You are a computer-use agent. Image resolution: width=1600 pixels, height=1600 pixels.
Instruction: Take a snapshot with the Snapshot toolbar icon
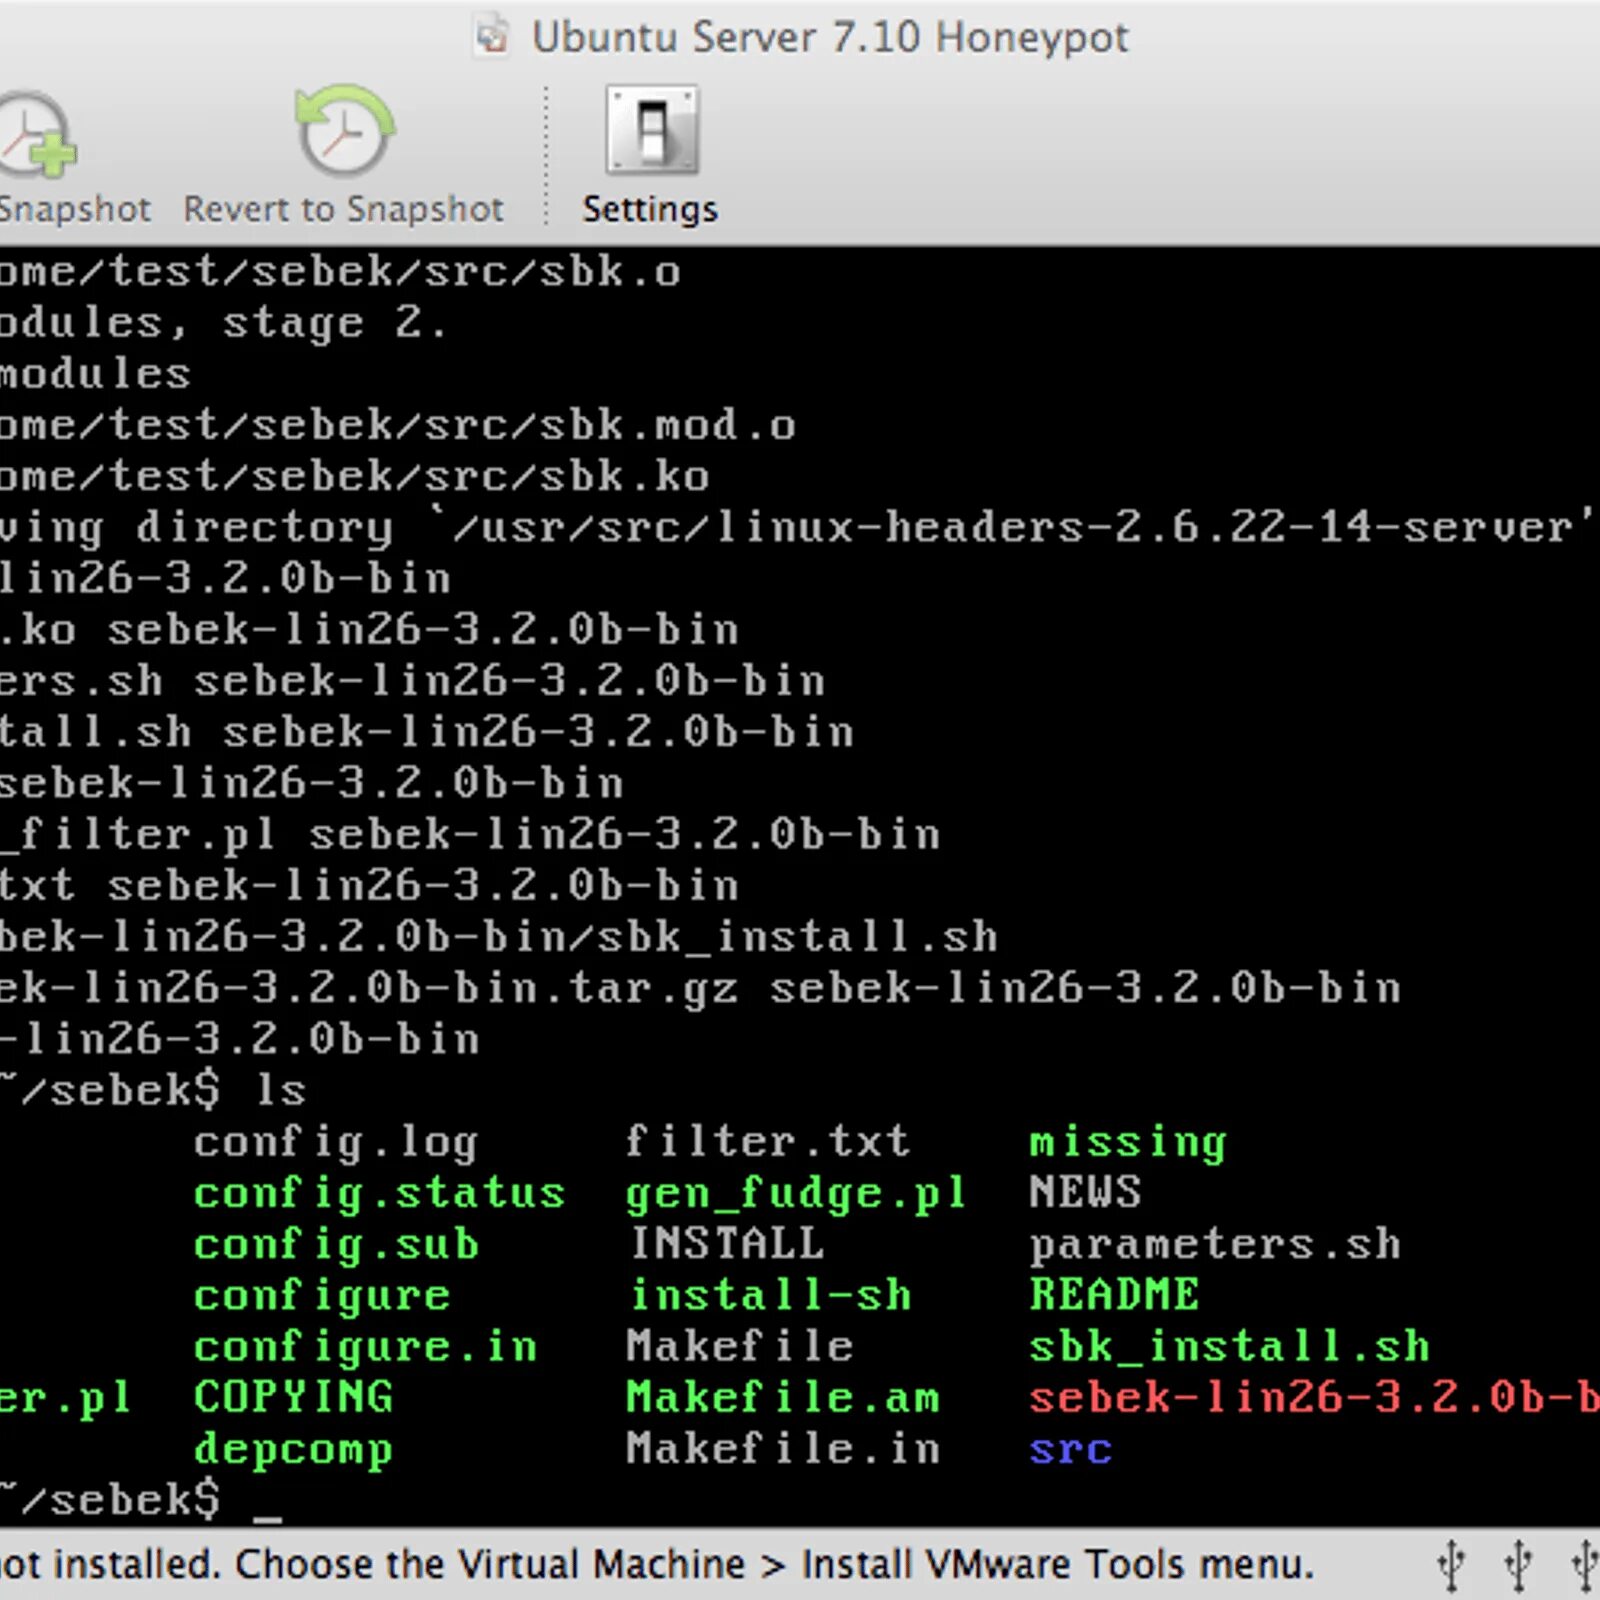[36, 135]
